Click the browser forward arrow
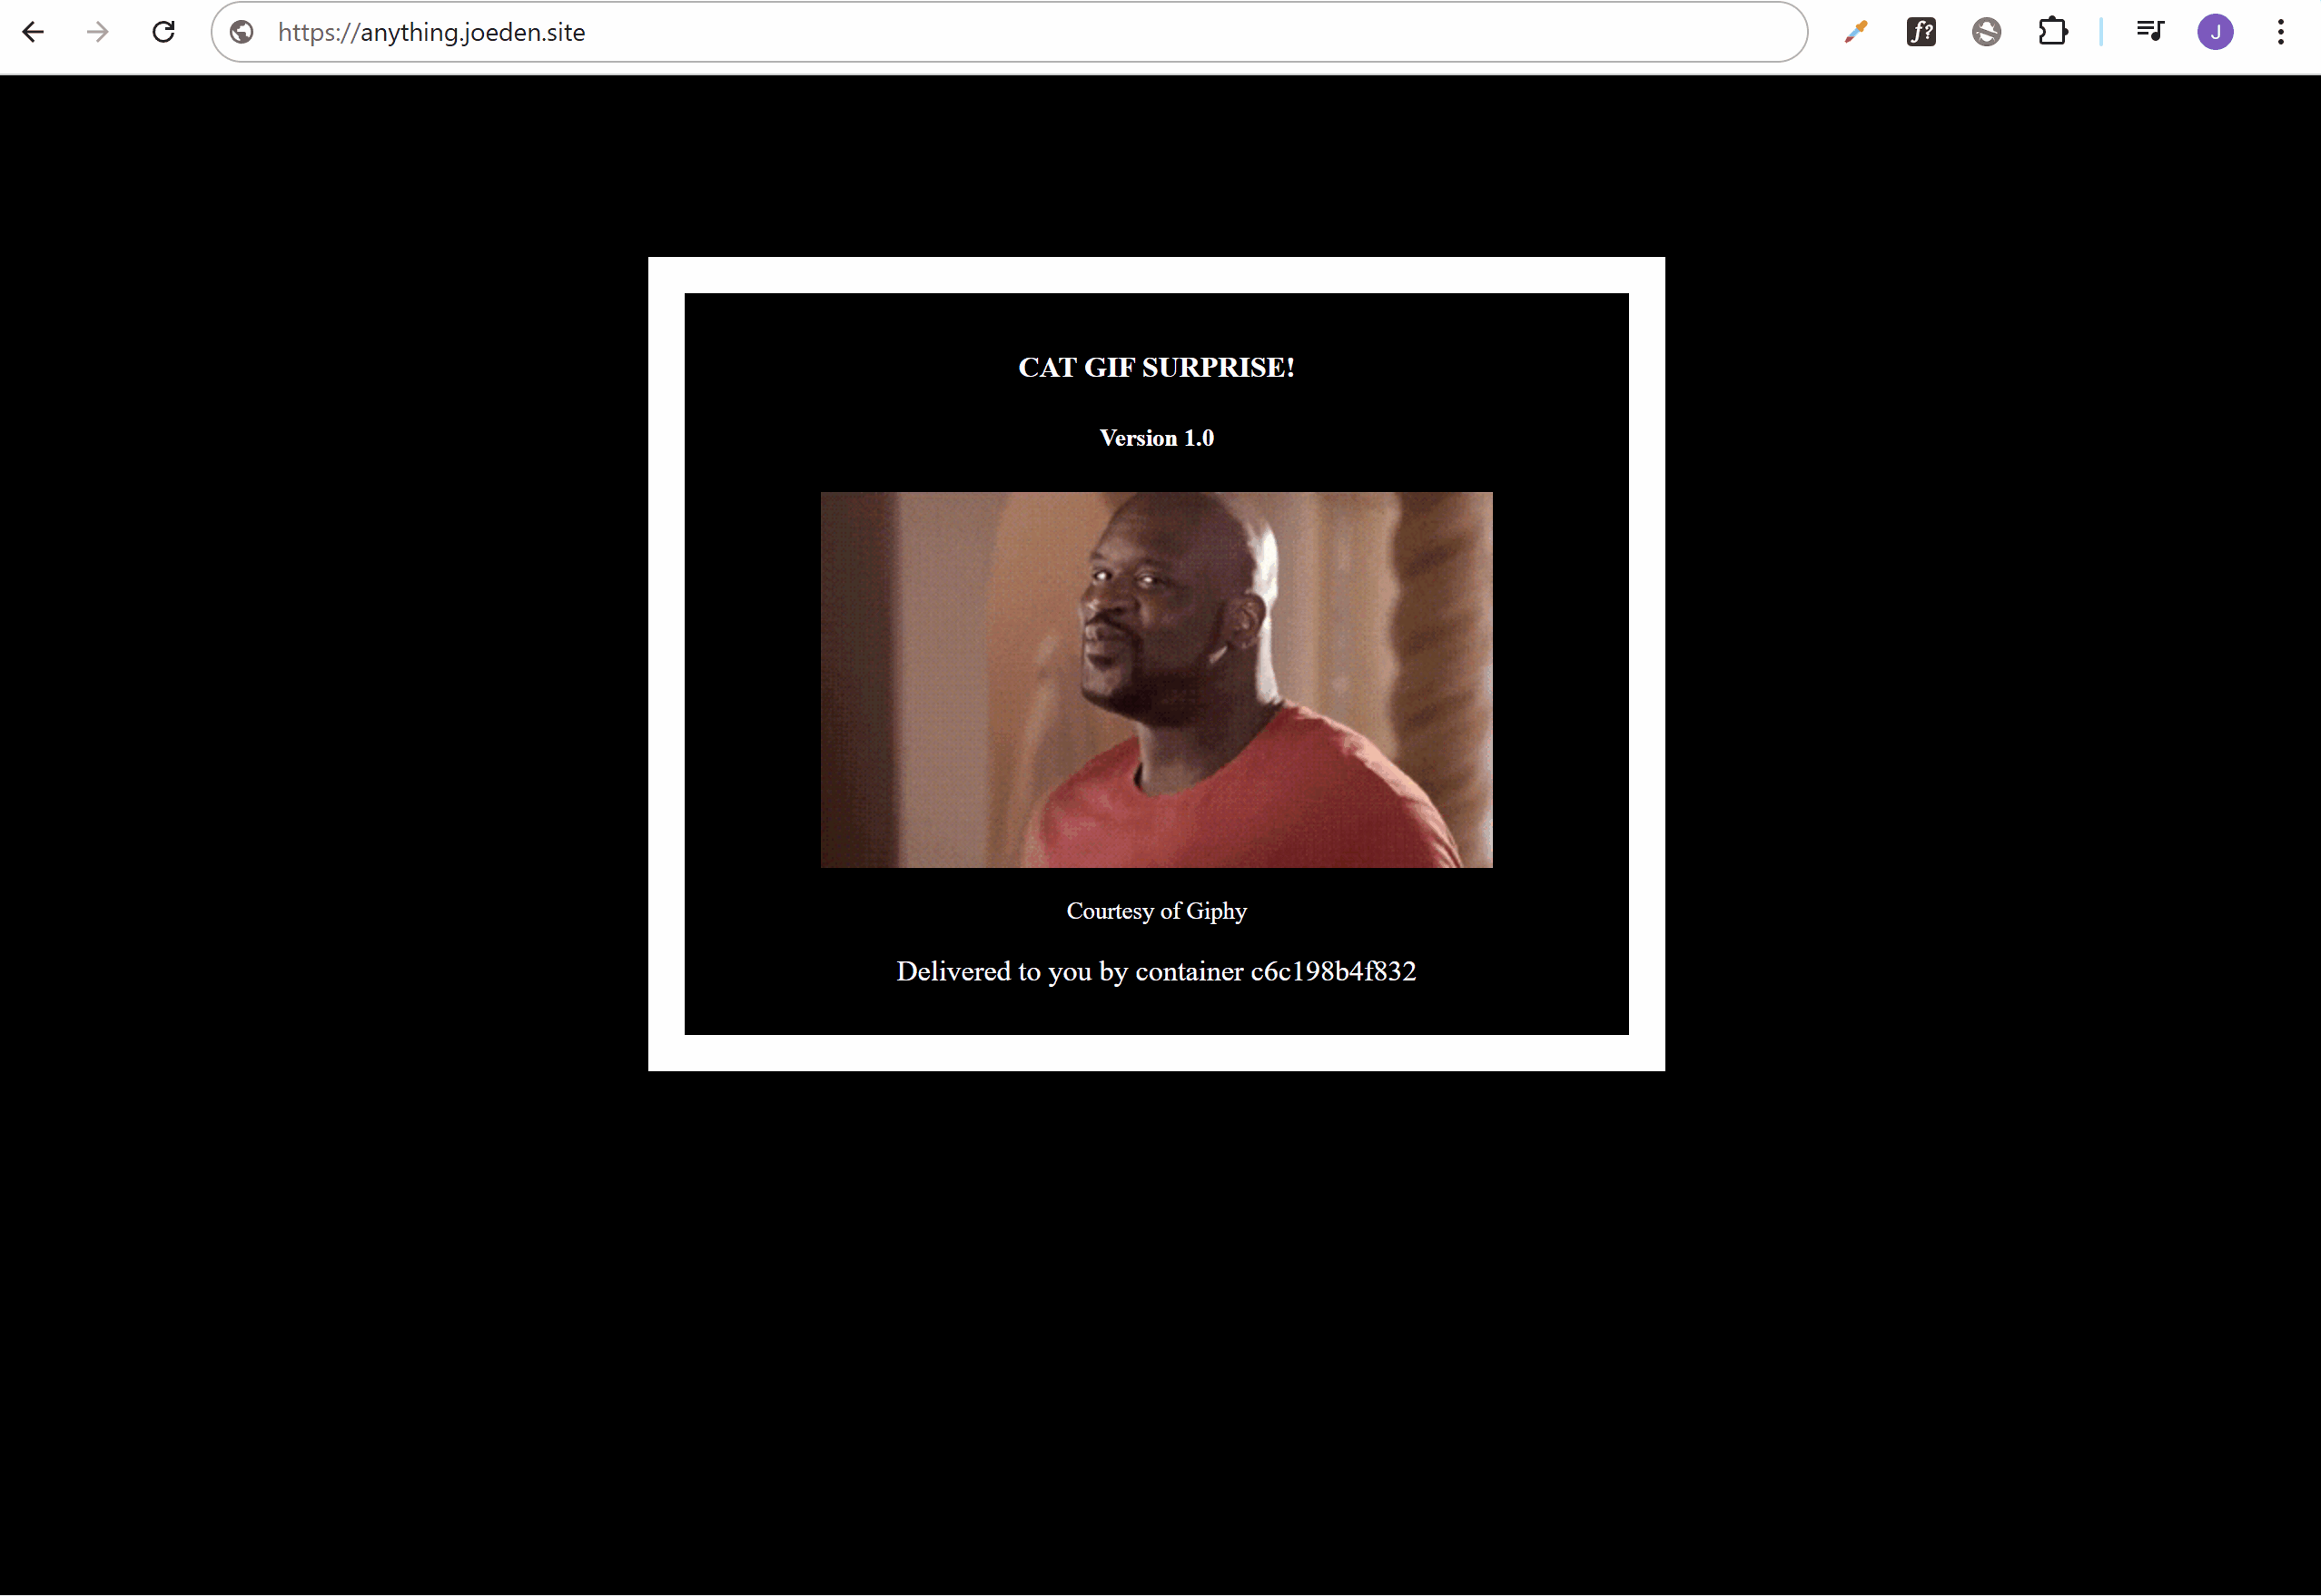The image size is (2321, 1596). (97, 32)
